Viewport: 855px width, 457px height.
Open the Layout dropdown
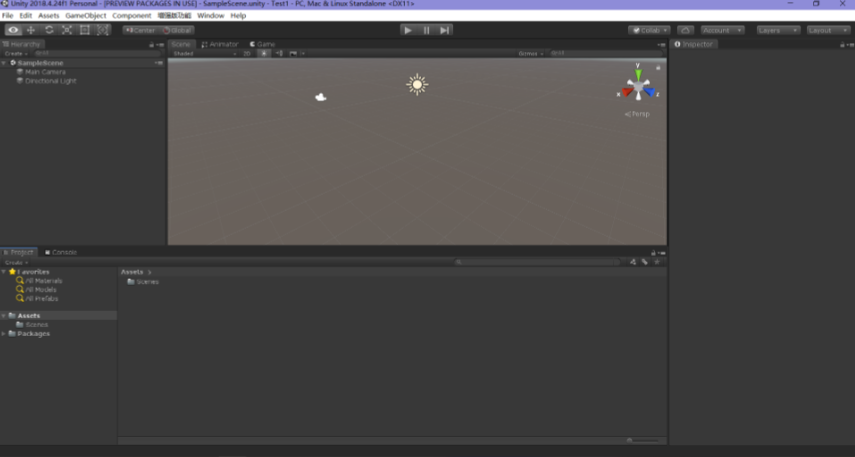[828, 30]
